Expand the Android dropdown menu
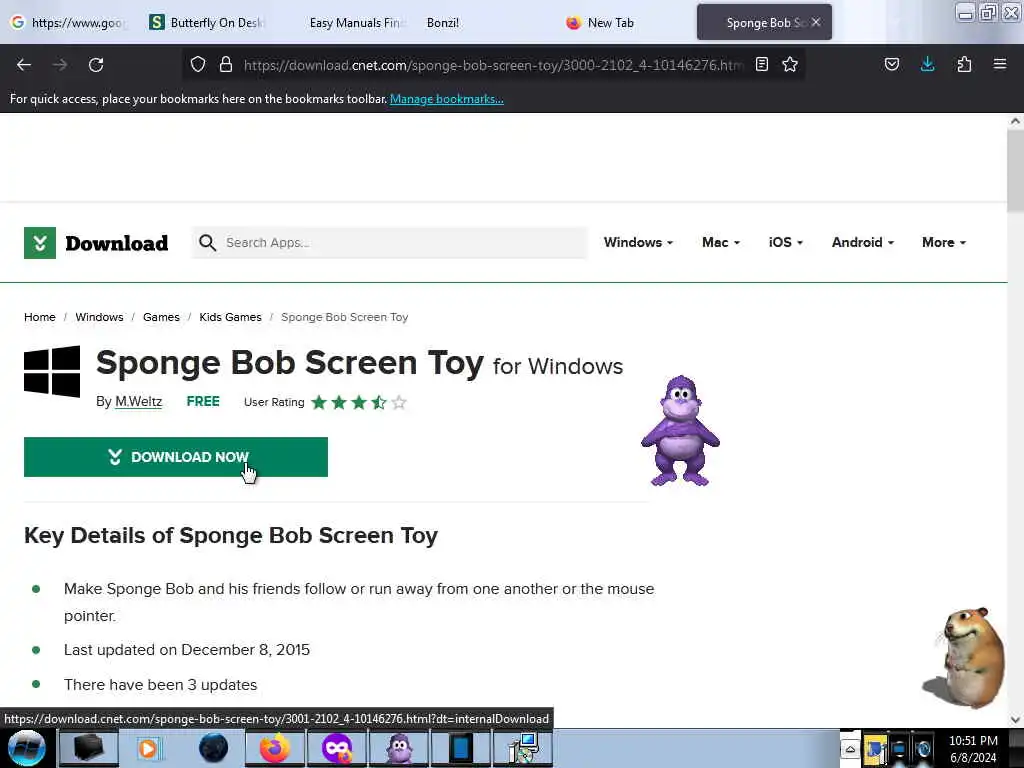Screen dimensions: 1024x768 863,242
